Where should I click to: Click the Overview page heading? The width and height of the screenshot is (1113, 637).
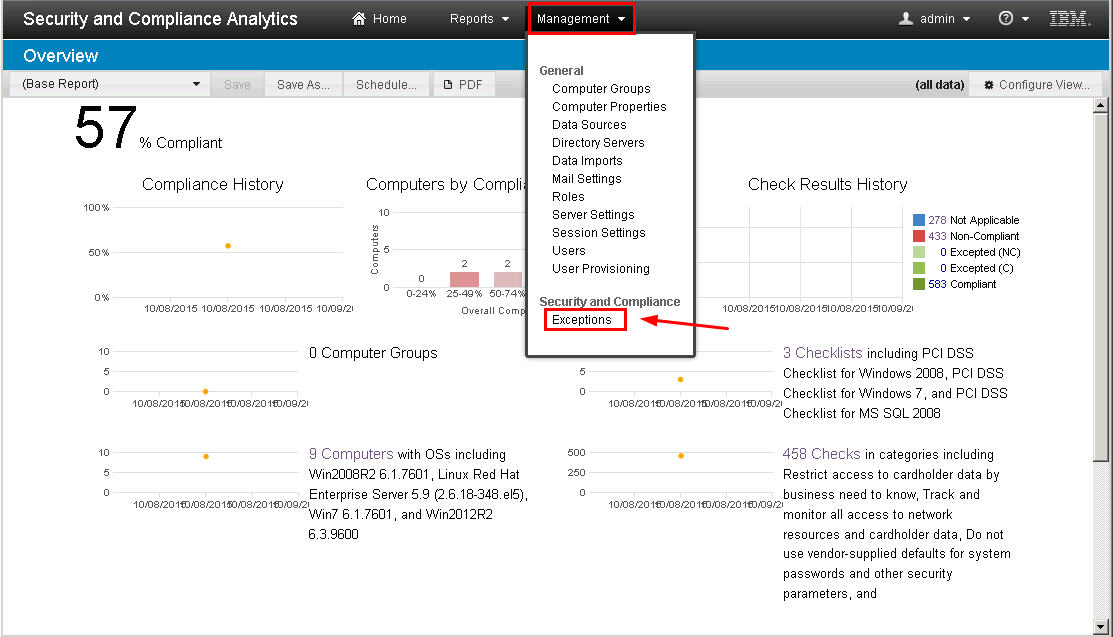61,55
